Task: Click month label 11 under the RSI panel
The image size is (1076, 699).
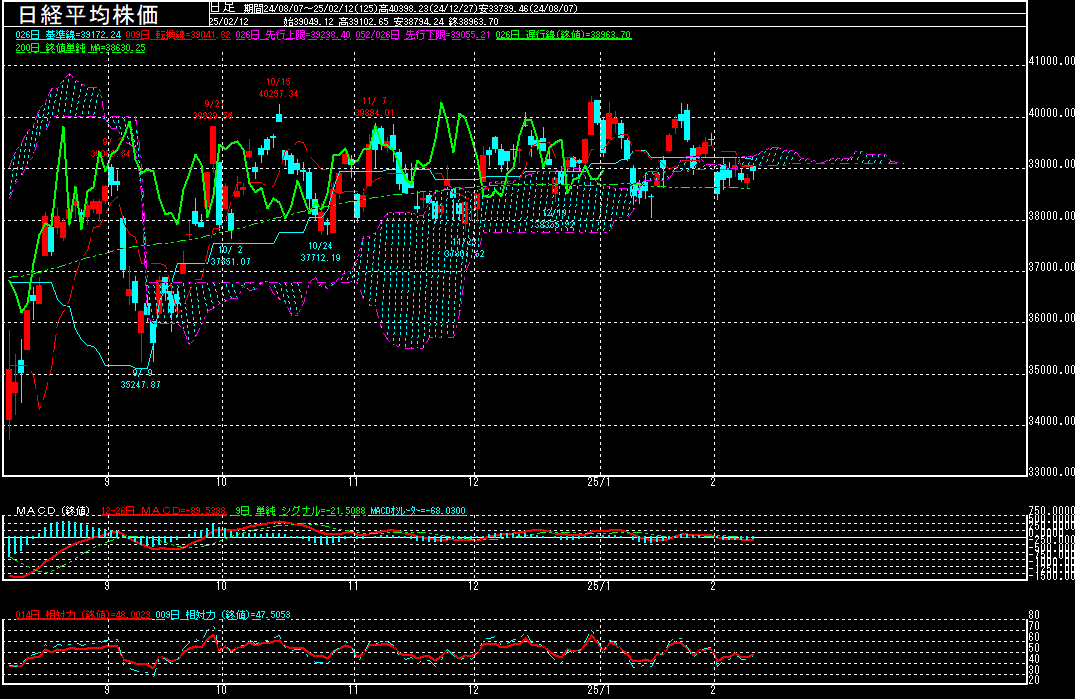Action: (x=353, y=690)
